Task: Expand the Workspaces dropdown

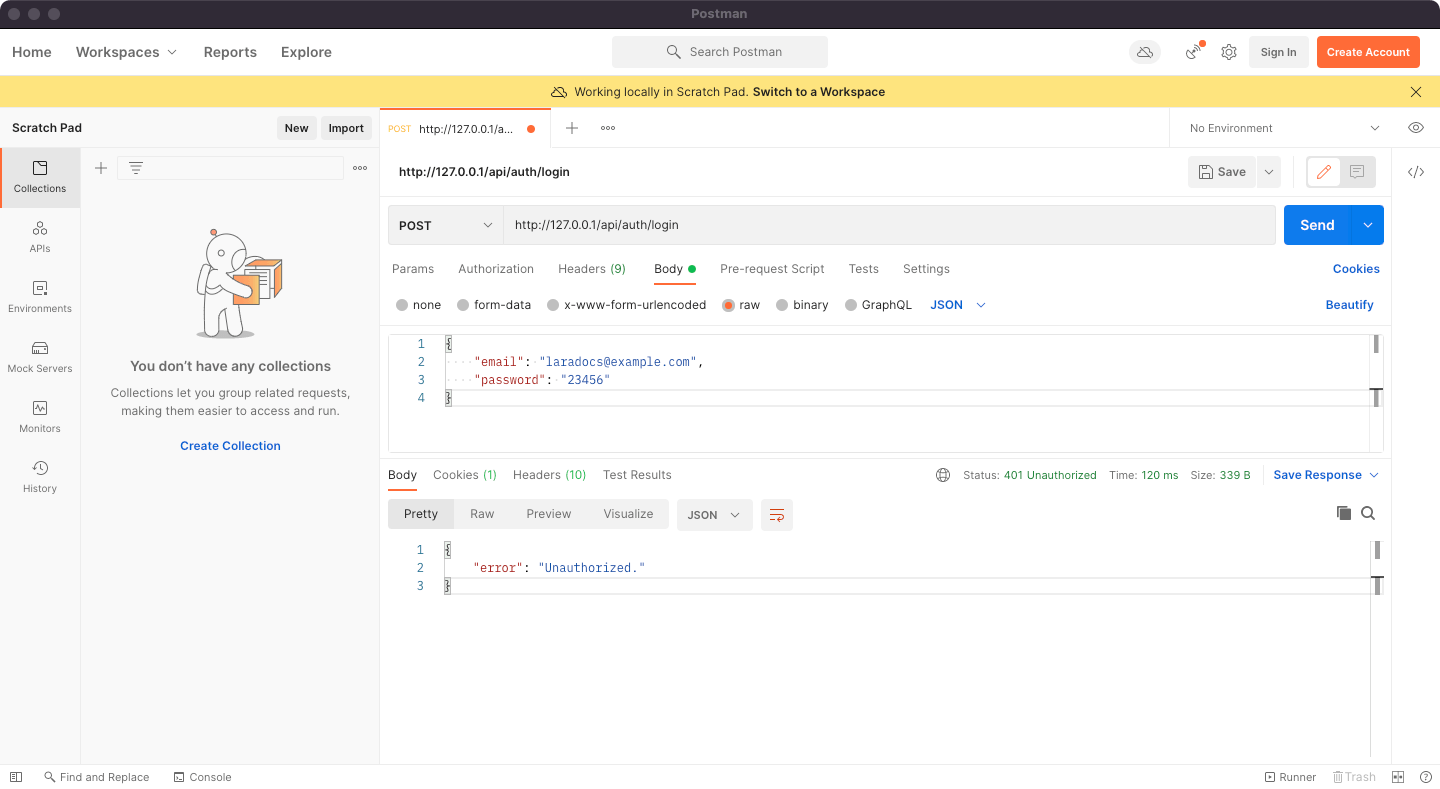Action: click(127, 52)
